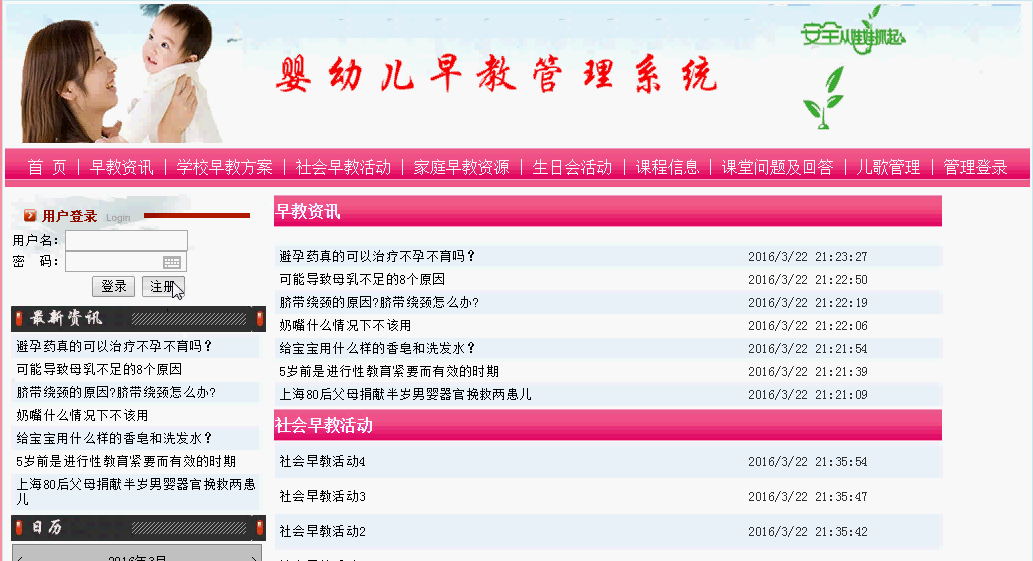1033x561 pixels.
Task: Click the orange arrow icon beside 用户登录
Action: 30,216
